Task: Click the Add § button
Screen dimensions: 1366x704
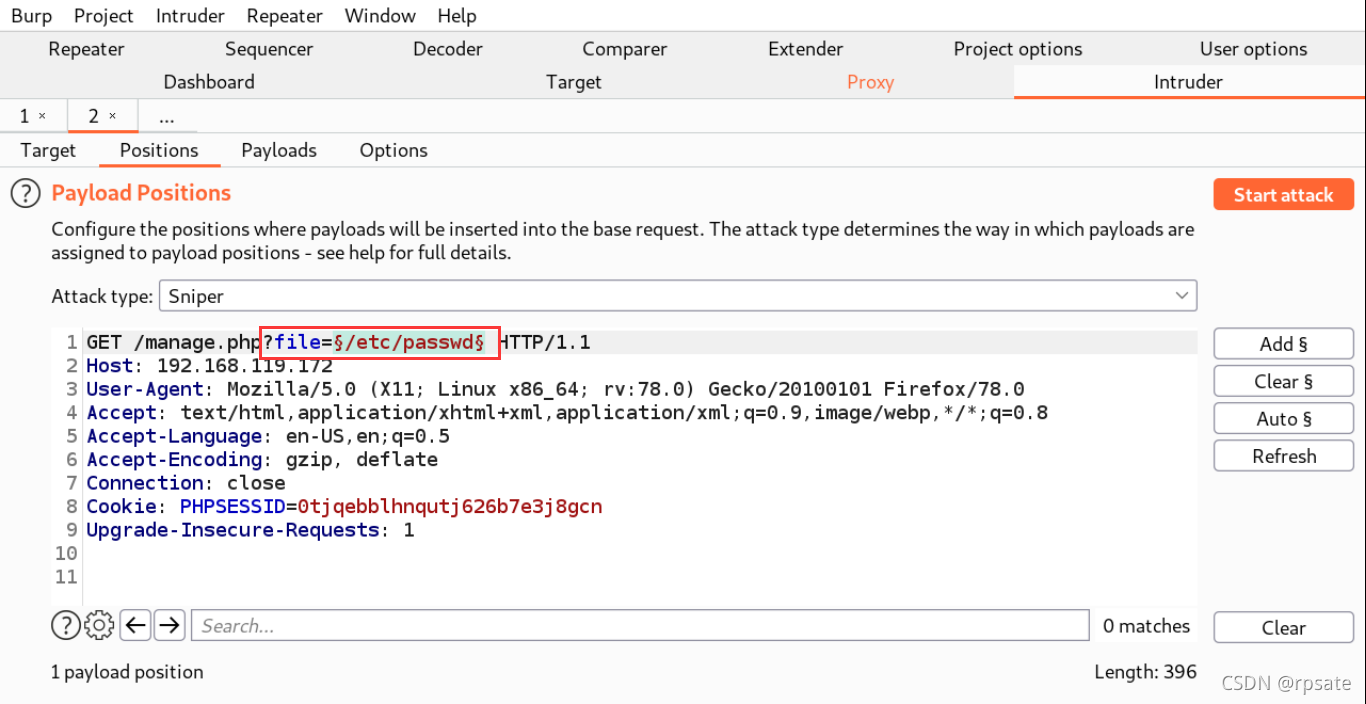Action: click(1284, 344)
